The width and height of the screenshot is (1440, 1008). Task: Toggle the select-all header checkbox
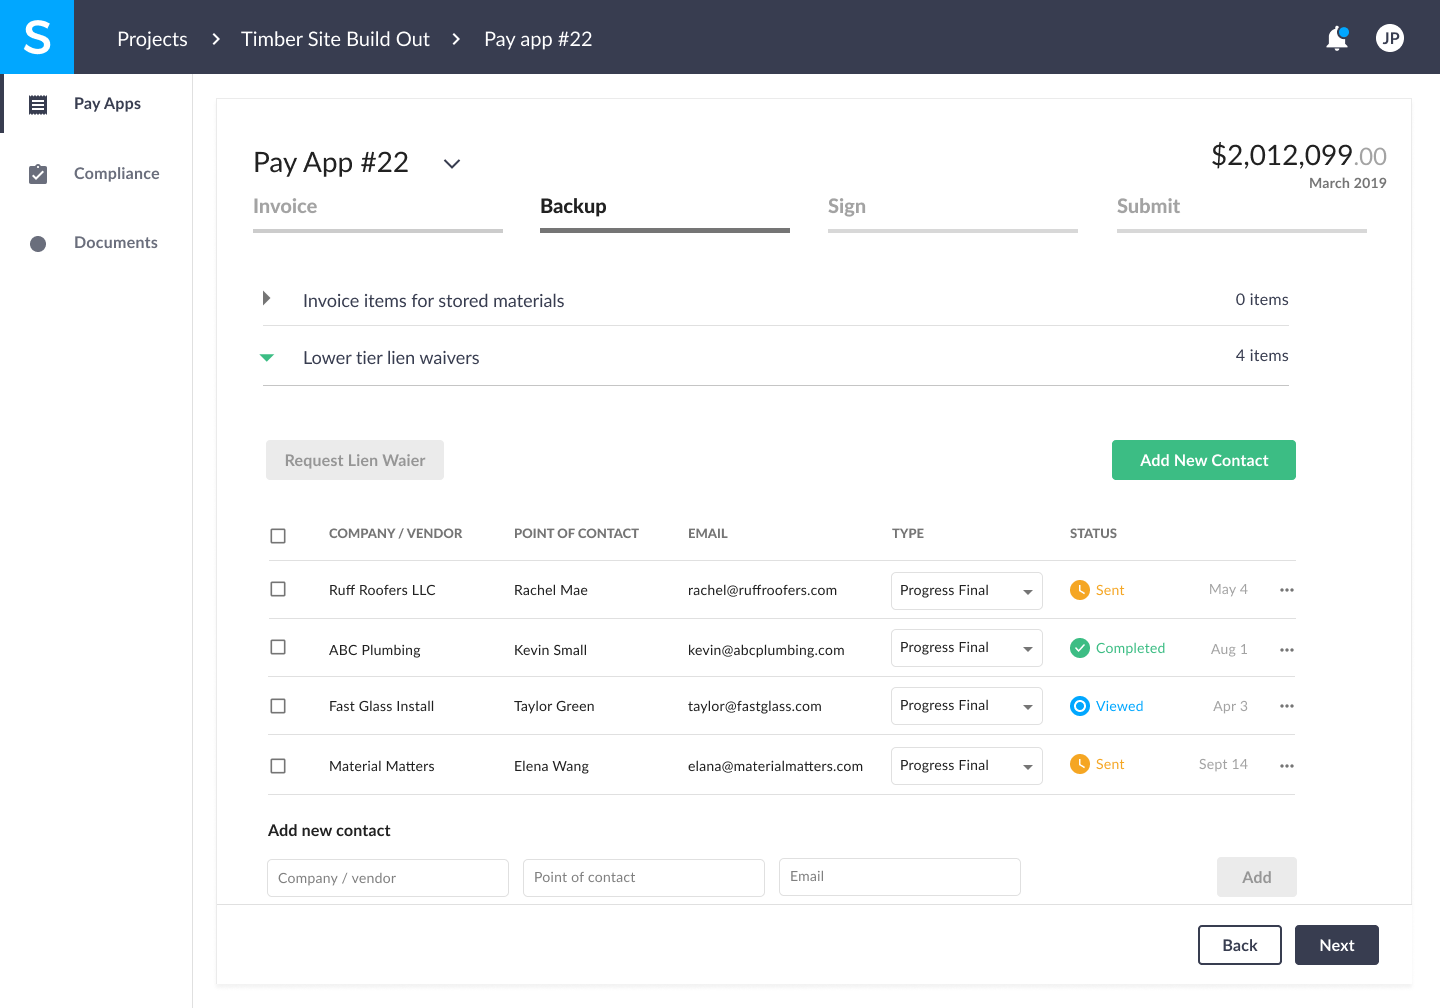coord(278,536)
